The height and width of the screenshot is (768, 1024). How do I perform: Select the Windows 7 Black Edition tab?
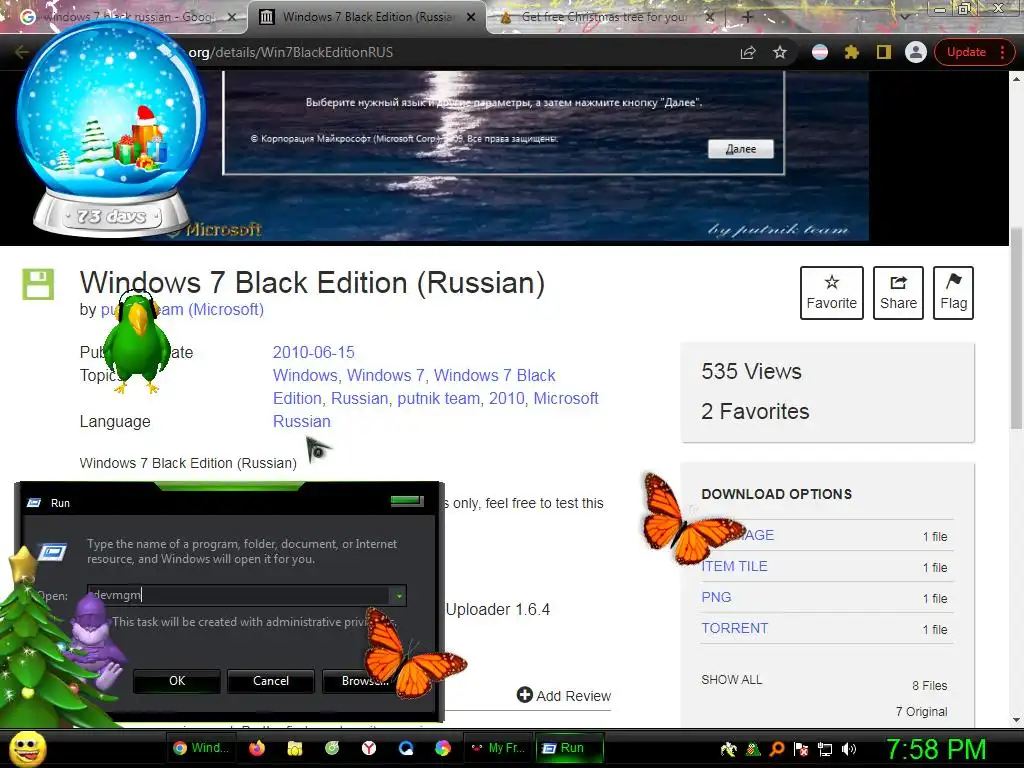tap(367, 17)
